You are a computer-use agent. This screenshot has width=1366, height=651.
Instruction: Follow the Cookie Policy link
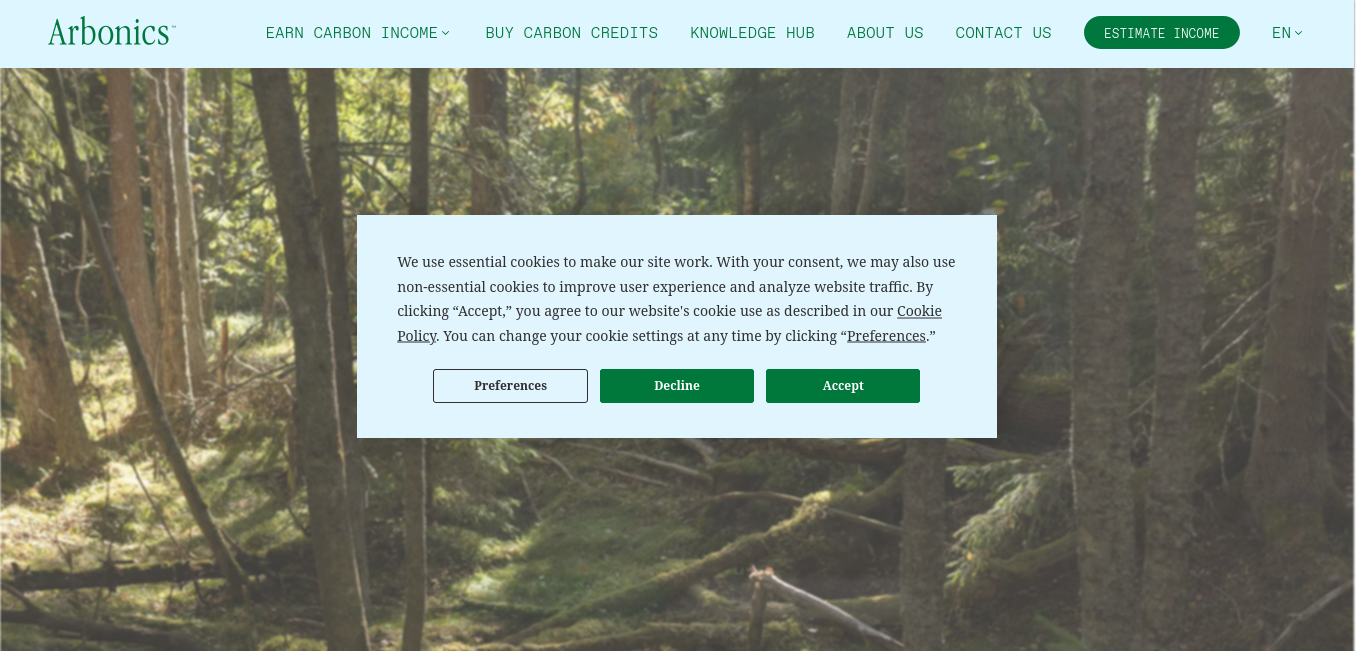tap(669, 323)
